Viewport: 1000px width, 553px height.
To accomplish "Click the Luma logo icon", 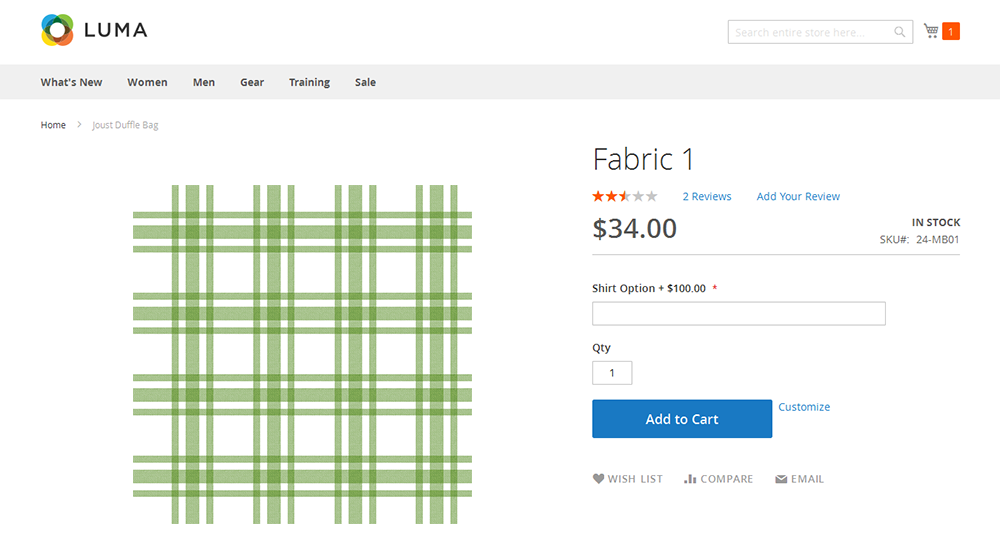I will [57, 30].
